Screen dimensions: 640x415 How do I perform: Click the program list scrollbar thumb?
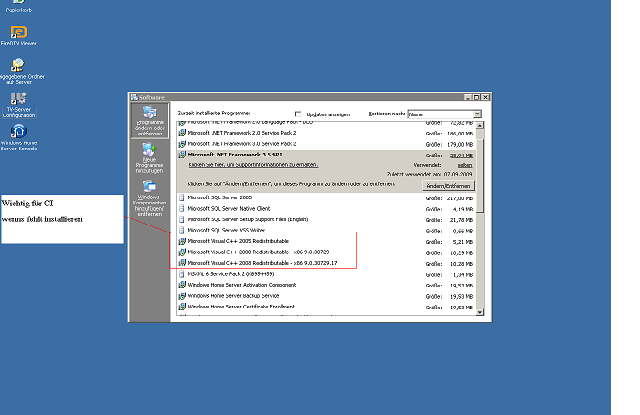pos(480,175)
